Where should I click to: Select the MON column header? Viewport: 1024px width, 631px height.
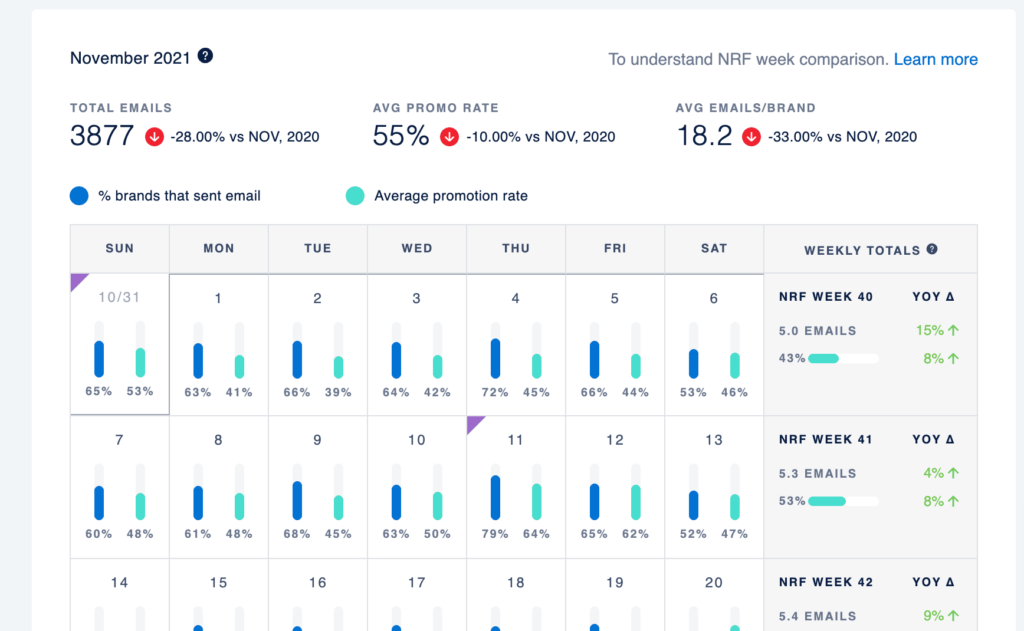click(x=219, y=249)
